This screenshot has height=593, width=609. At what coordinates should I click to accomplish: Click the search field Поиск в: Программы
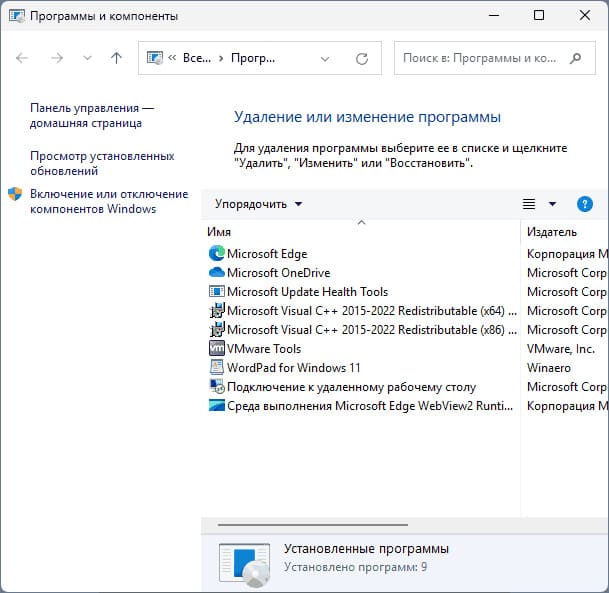click(x=480, y=58)
